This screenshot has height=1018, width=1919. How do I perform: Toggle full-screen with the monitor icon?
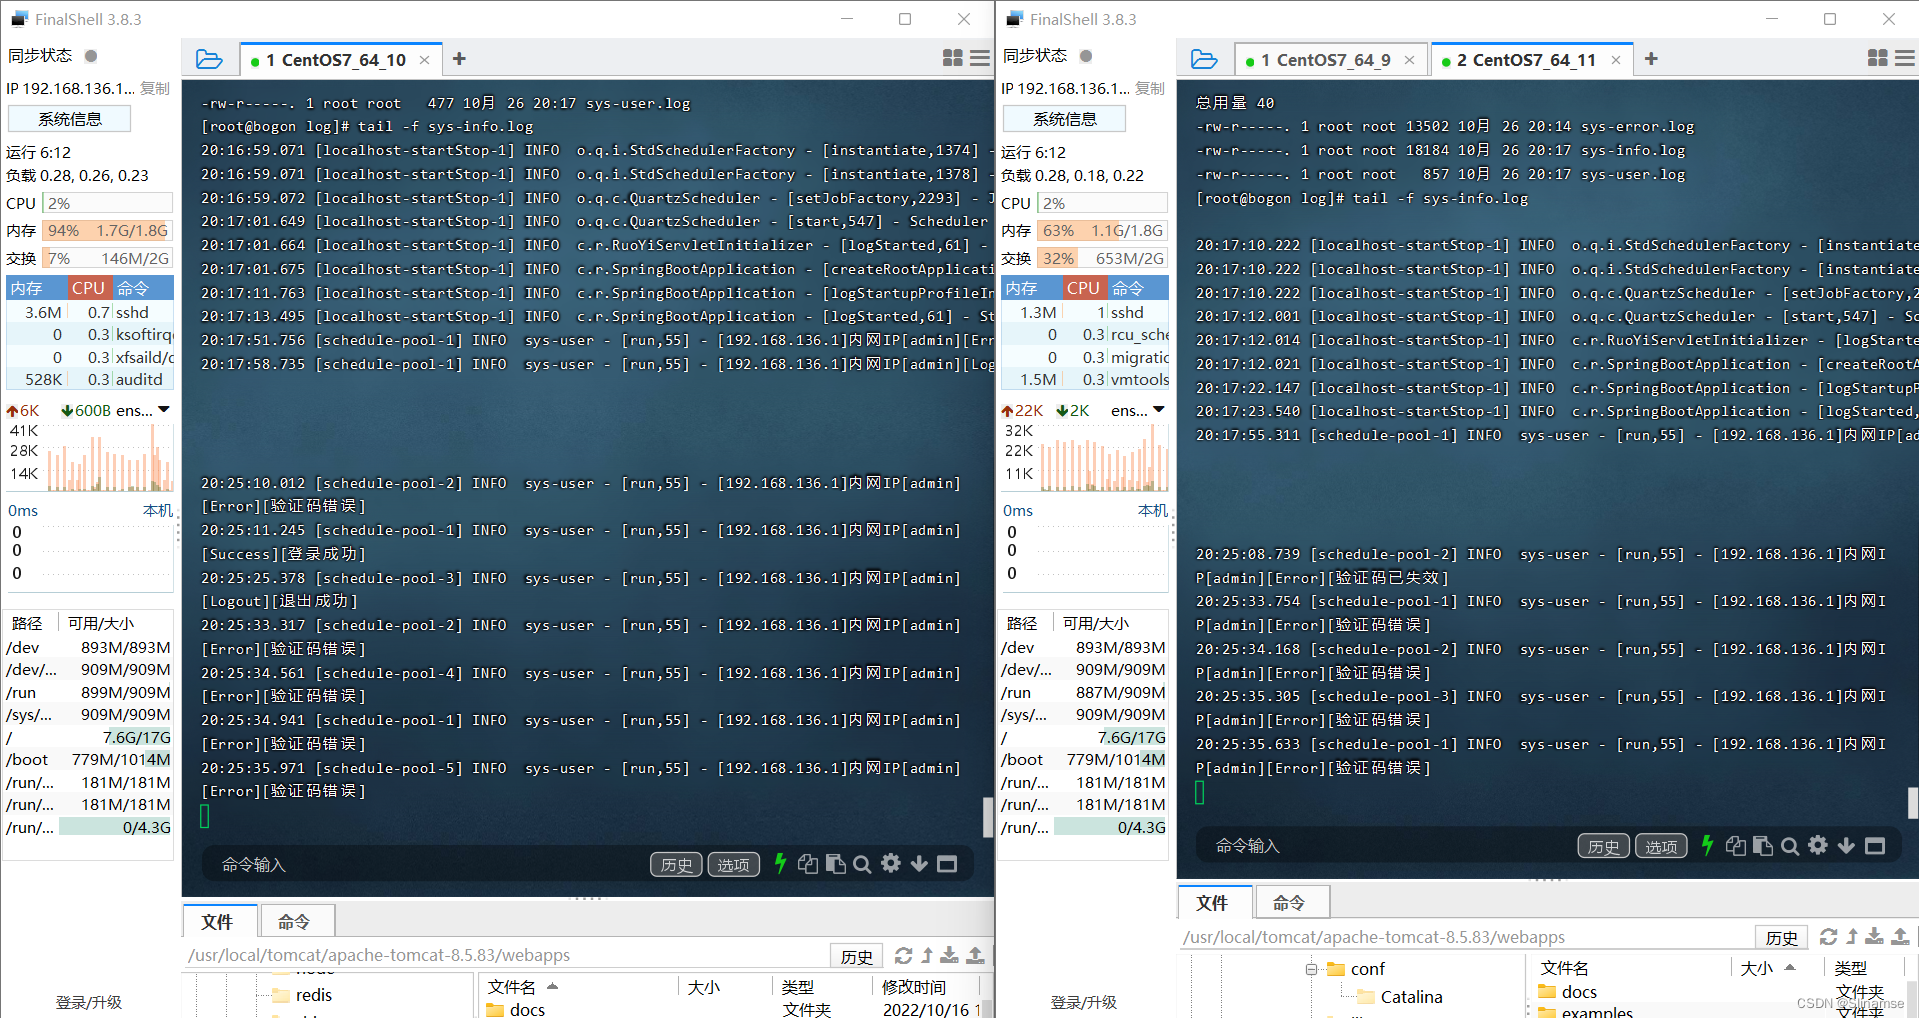(946, 864)
